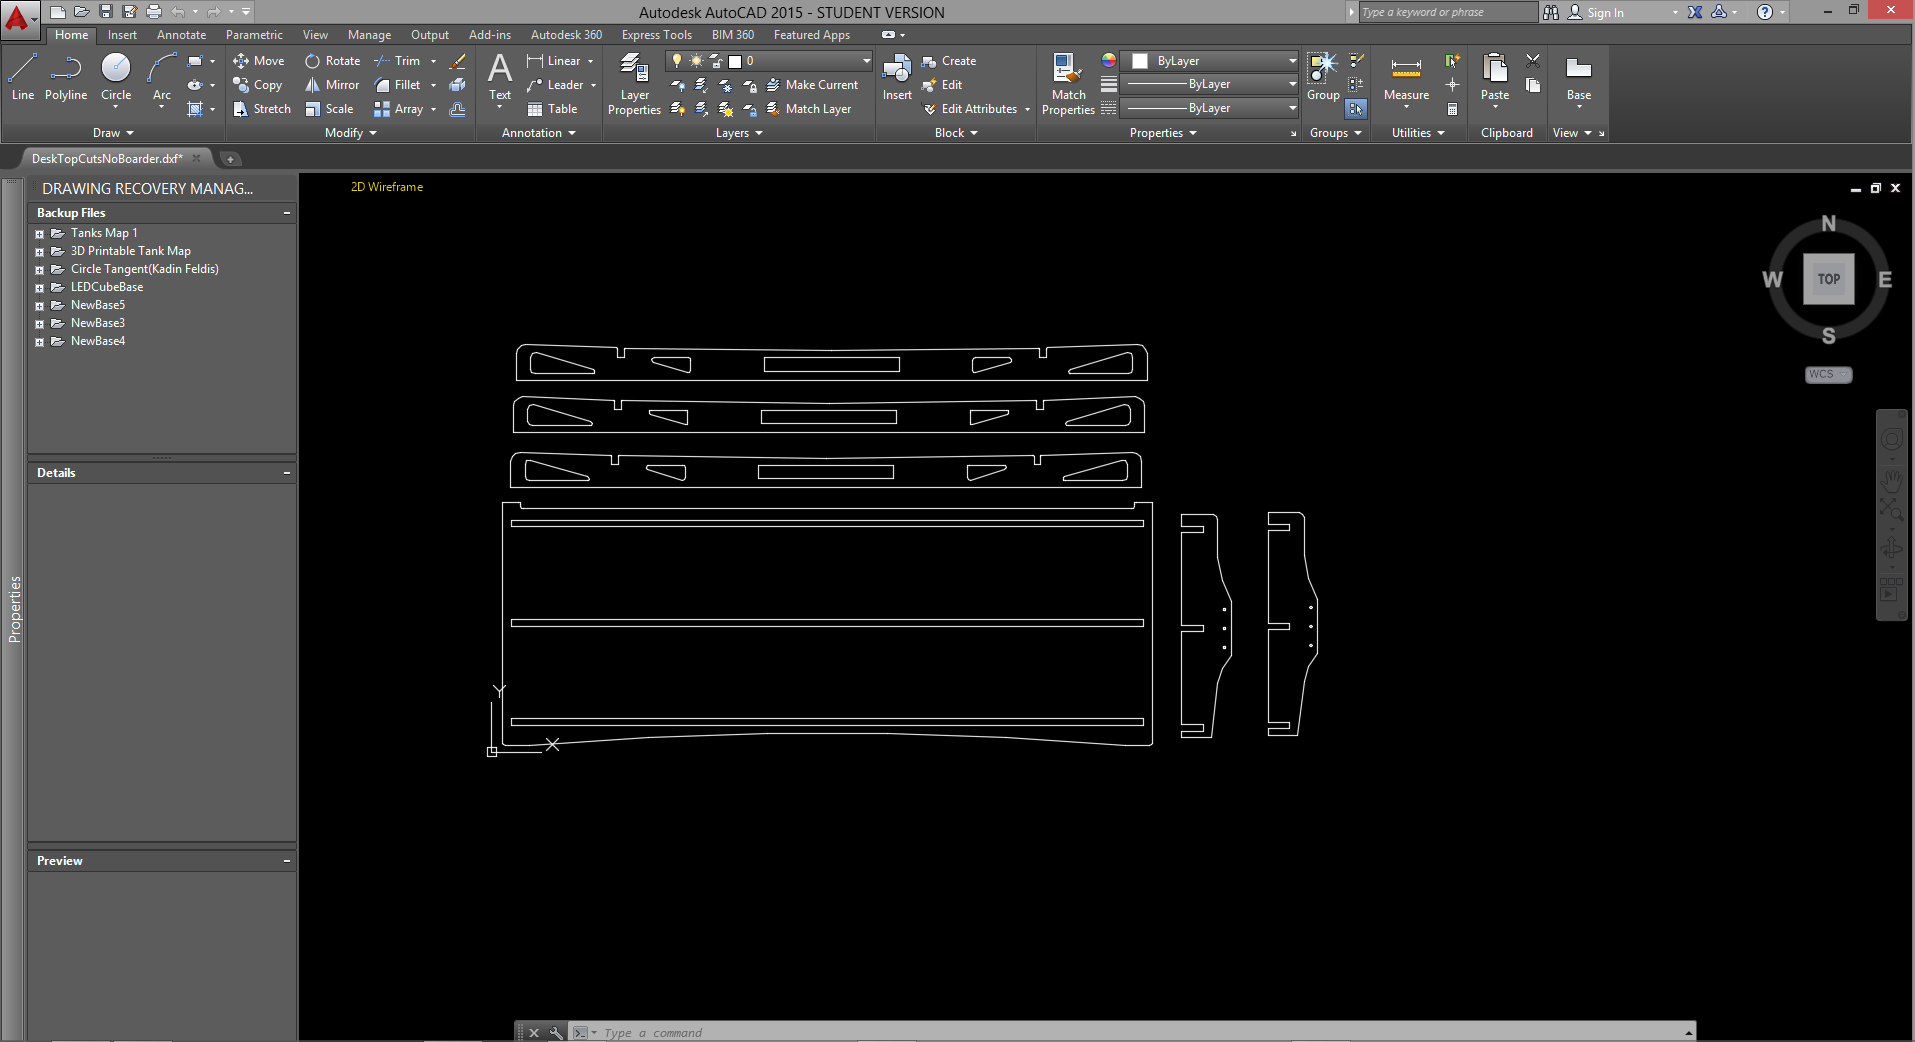Open the layer dropdown showing 0
Image resolution: width=1915 pixels, height=1042 pixels.
(768, 61)
